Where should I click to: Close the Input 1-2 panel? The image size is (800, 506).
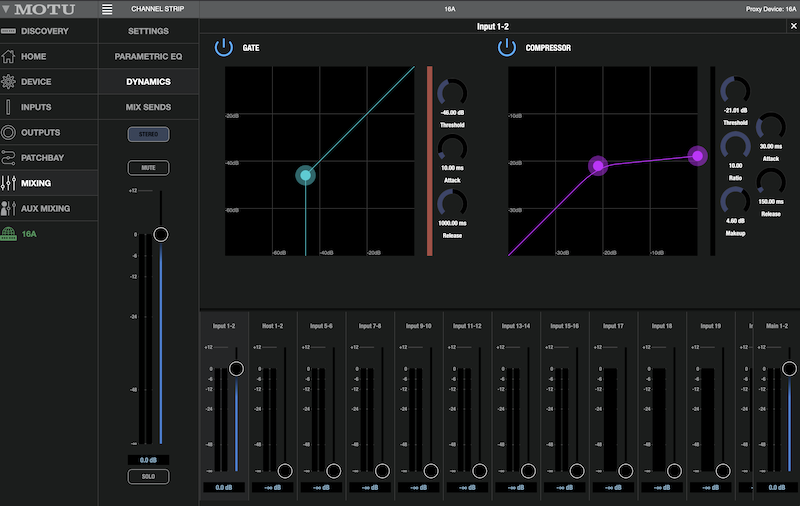tap(793, 26)
